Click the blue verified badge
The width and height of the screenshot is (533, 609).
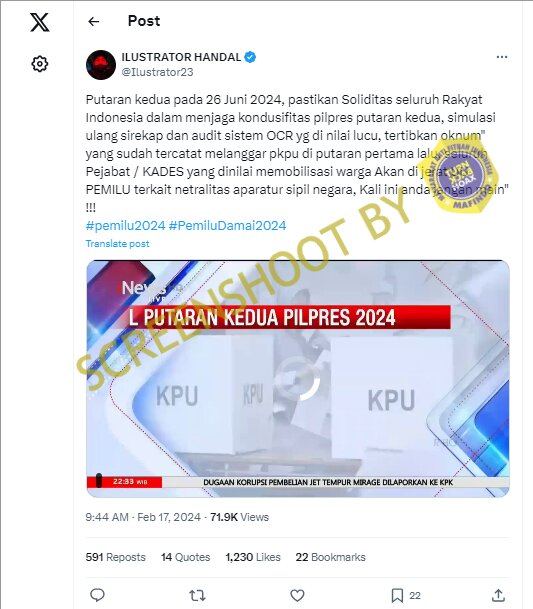click(250, 57)
